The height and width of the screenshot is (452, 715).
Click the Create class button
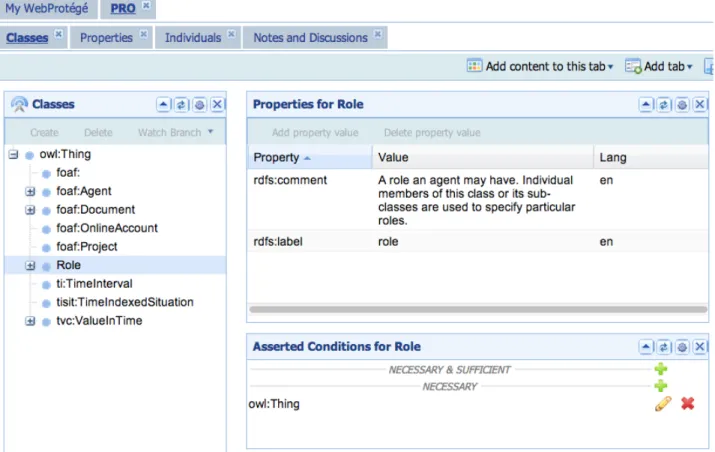(44, 132)
